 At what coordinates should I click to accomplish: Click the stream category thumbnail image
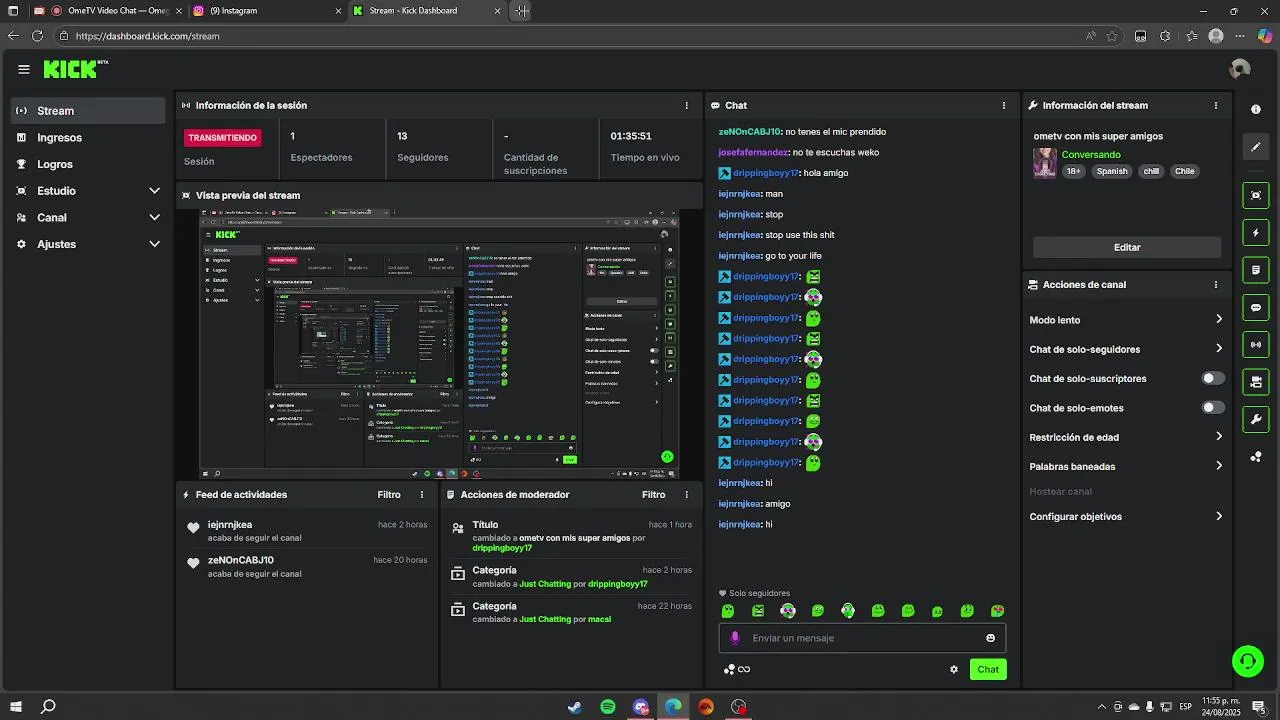[x=1045, y=163]
